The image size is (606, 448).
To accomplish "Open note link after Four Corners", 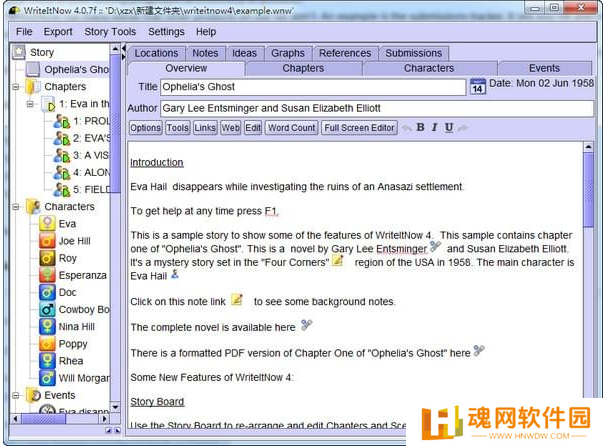I will (x=338, y=261).
